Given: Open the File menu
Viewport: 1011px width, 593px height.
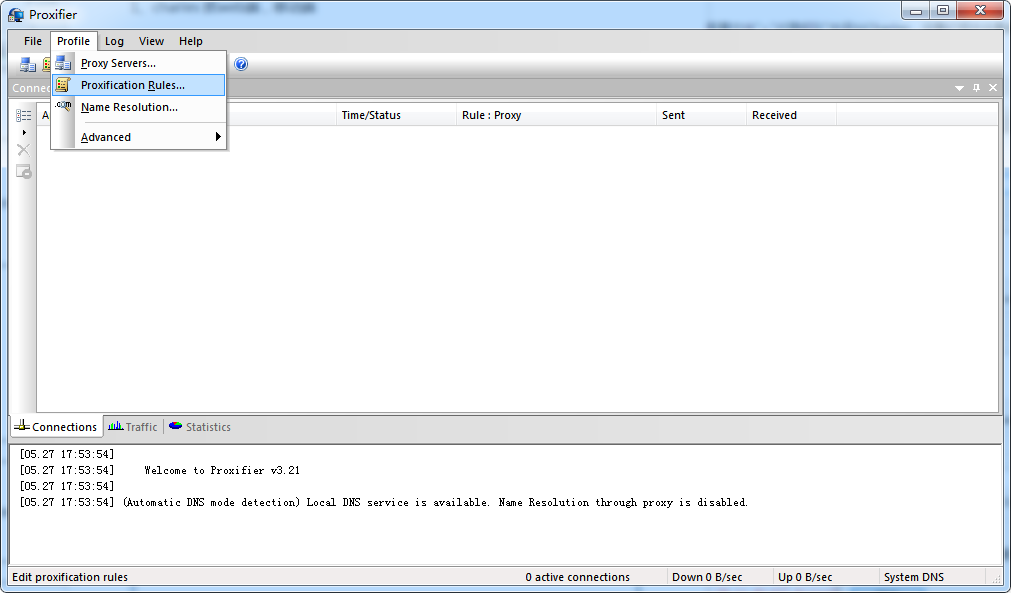Looking at the screenshot, I should point(33,41).
